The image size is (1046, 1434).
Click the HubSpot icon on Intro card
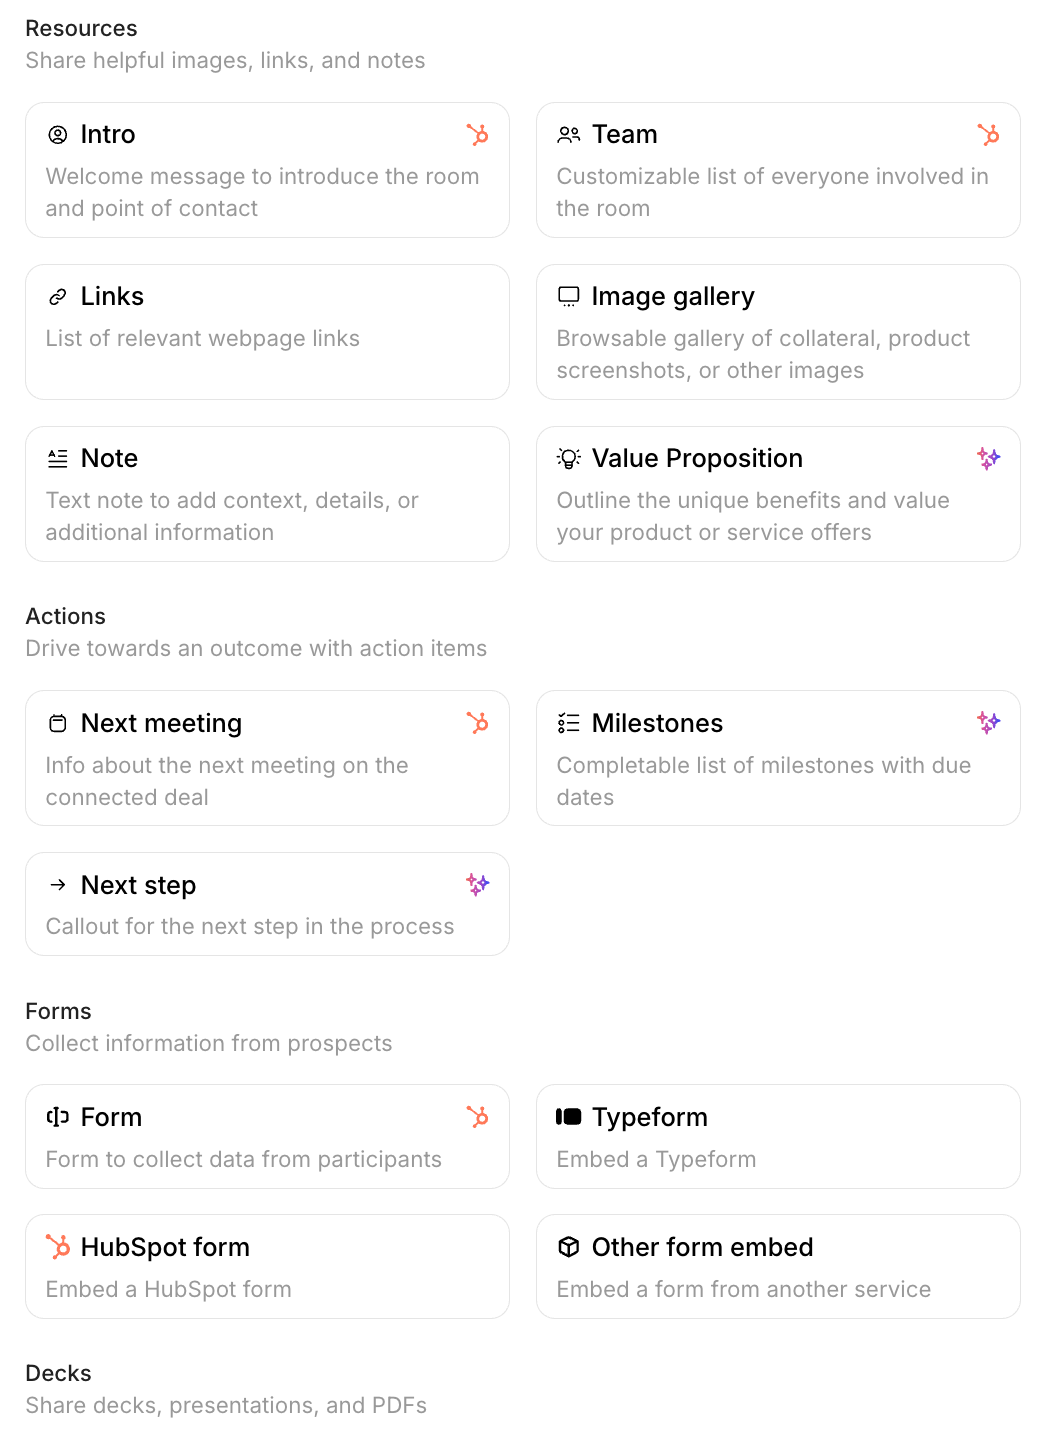tap(478, 134)
